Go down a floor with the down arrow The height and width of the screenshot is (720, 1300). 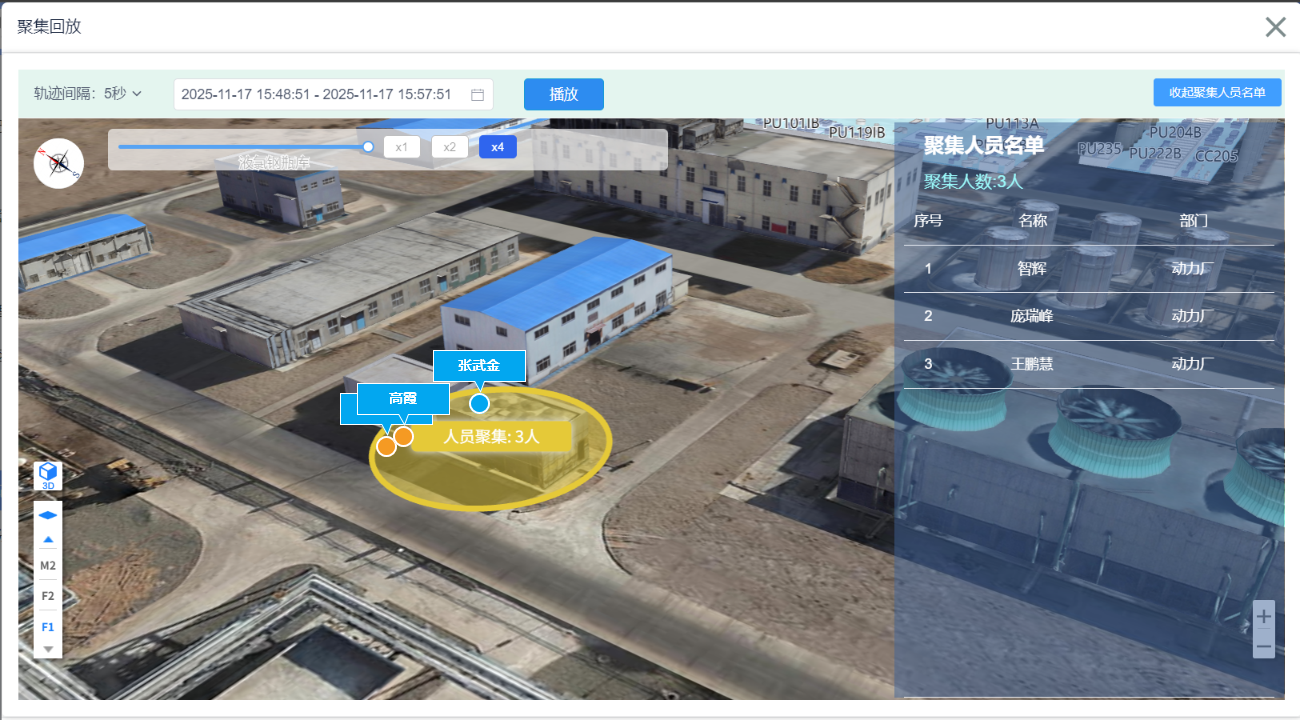coord(48,649)
